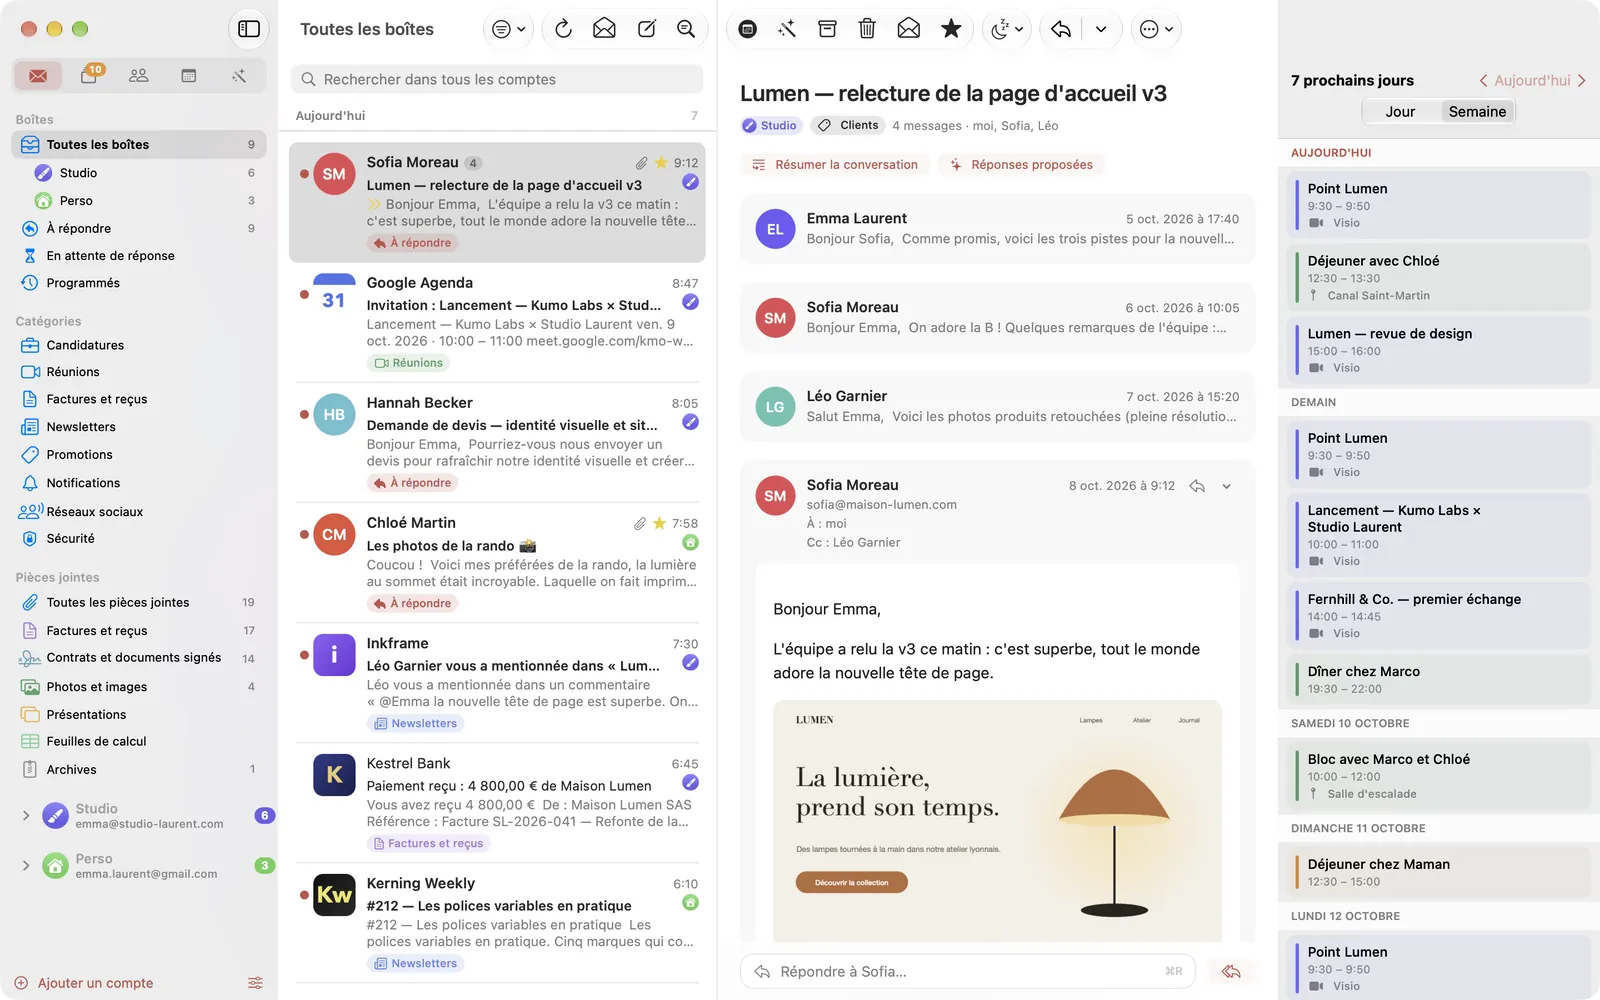Viewport: 1600px width, 1000px height.
Task: Reply using the arrow in message toolbar
Action: (1061, 29)
